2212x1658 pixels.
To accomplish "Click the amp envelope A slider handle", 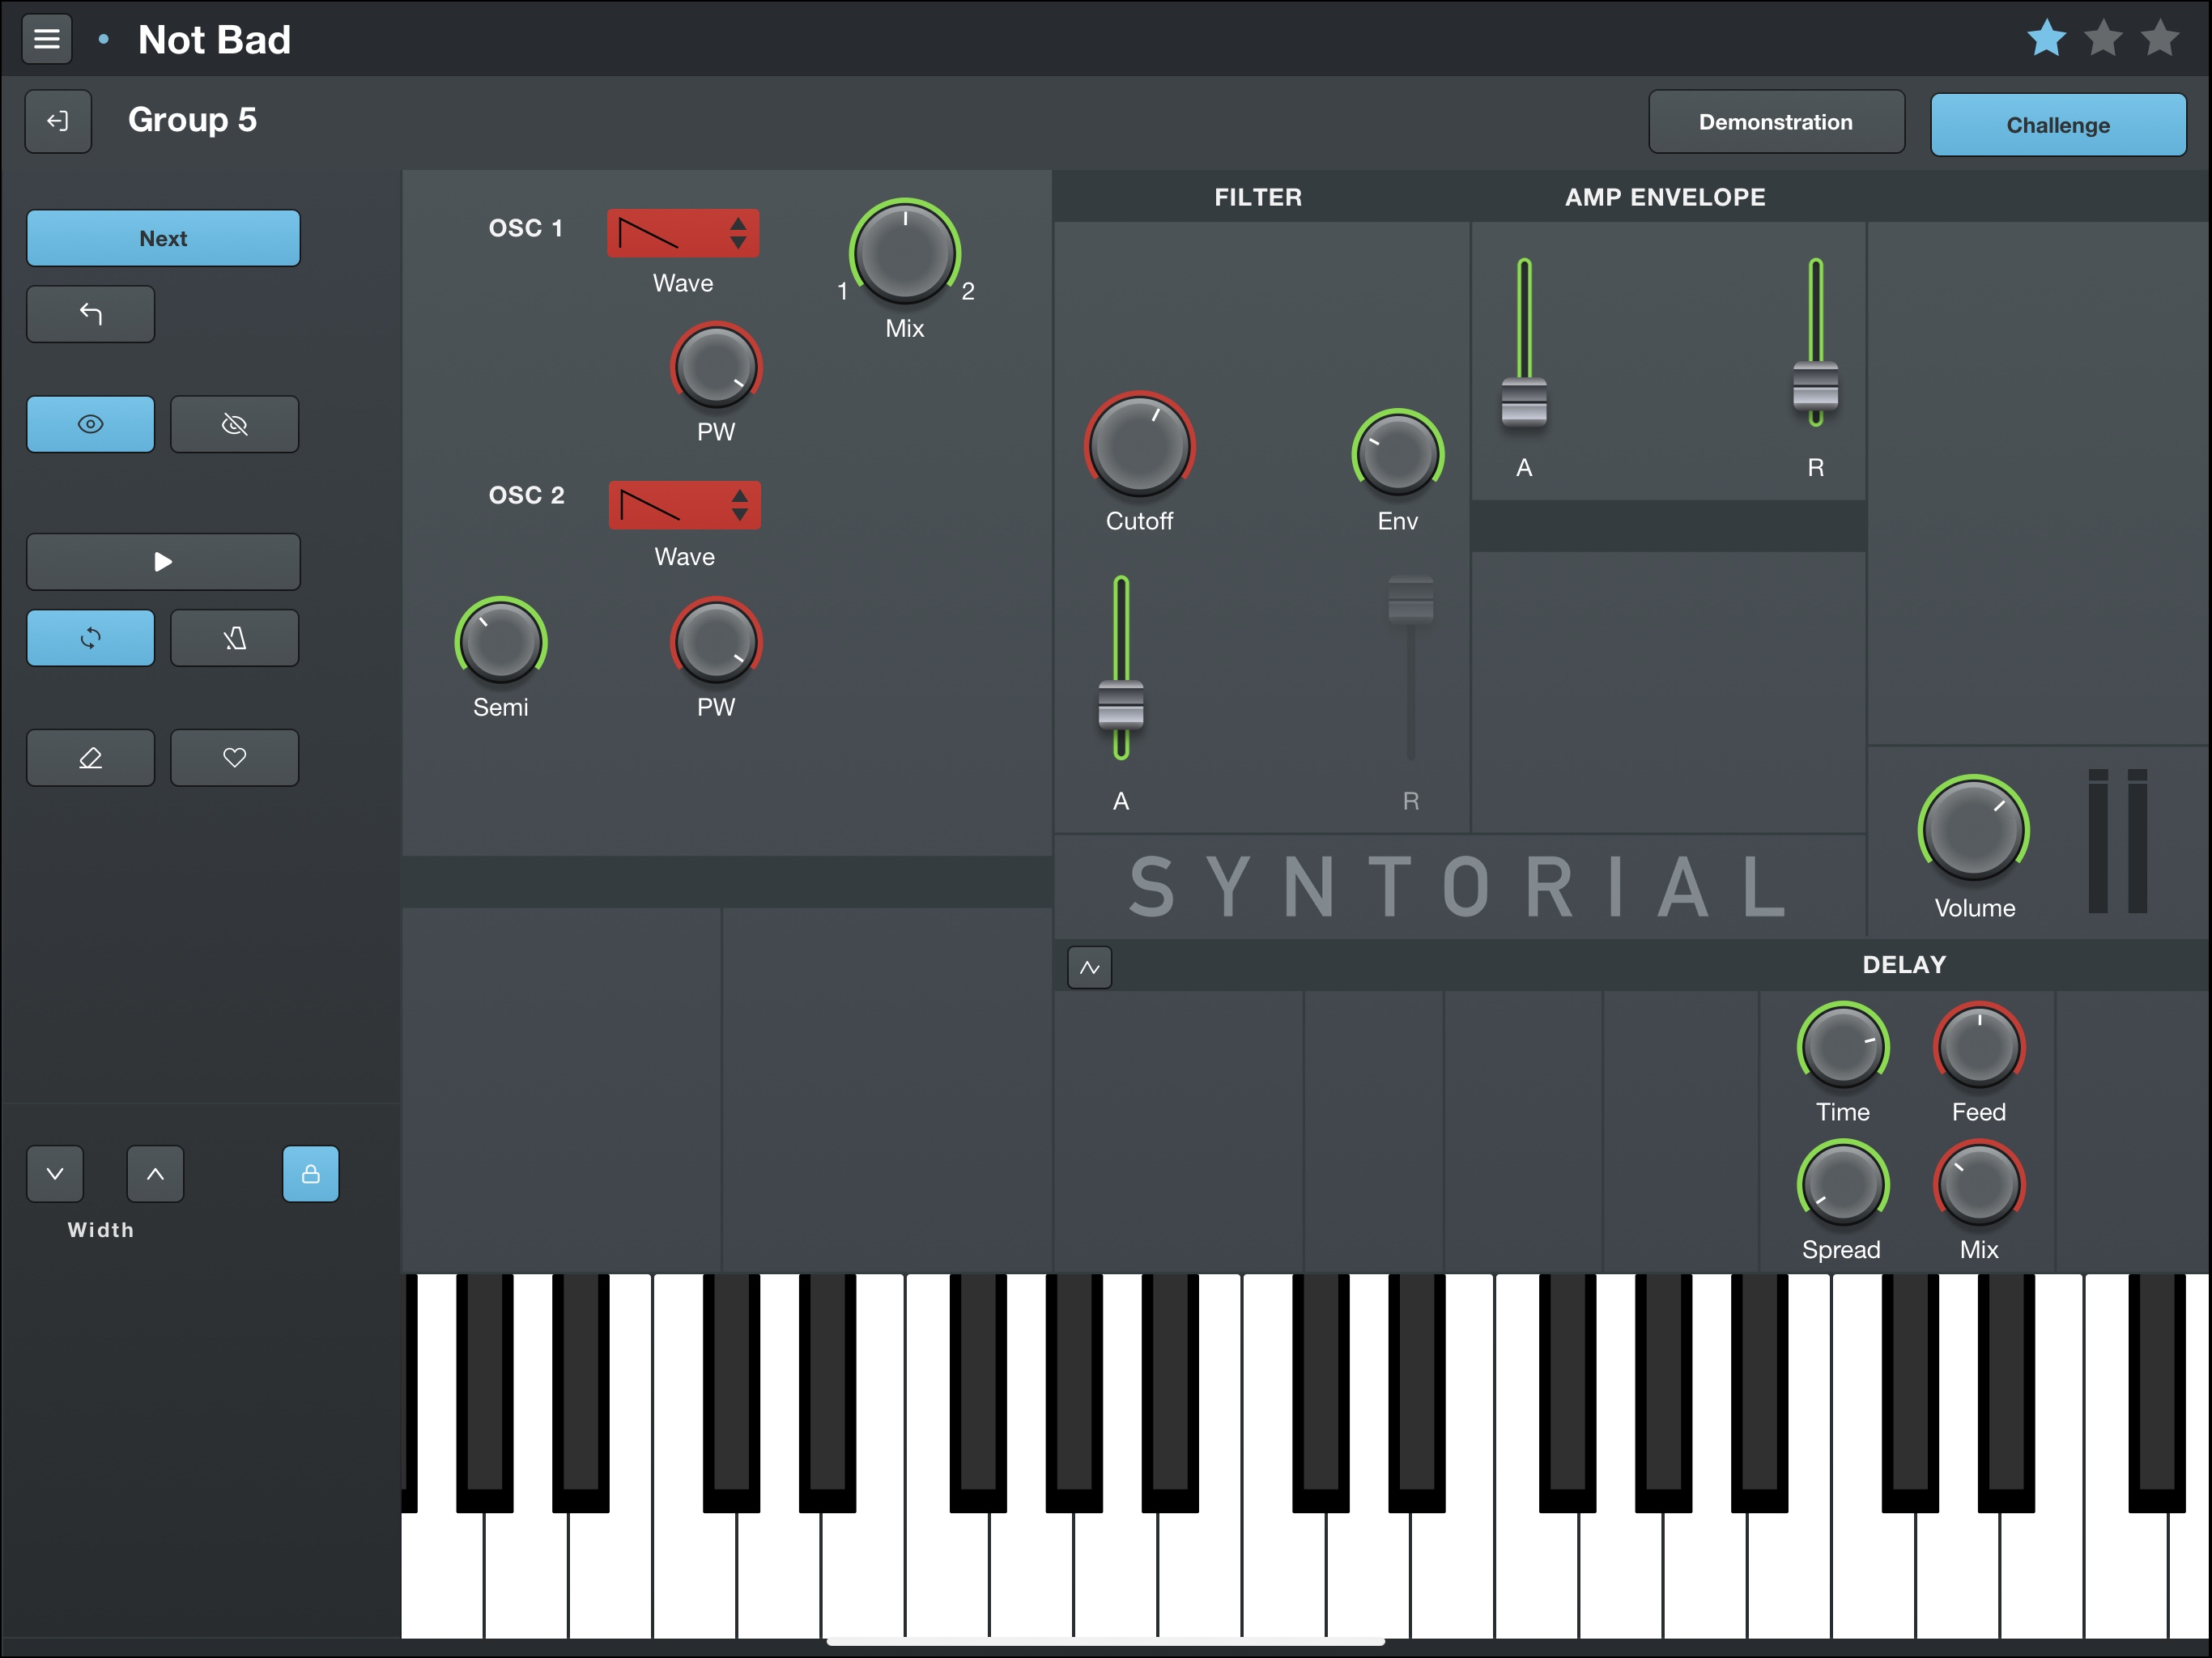I will point(1524,402).
